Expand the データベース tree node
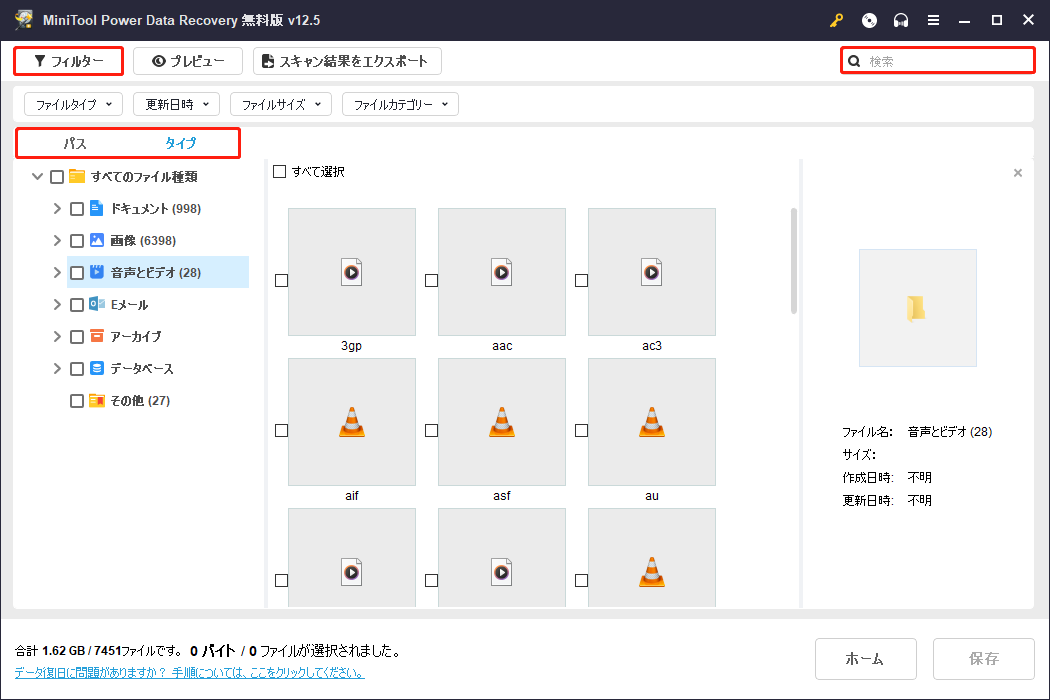Screen dimensions: 1050x700 coord(57,368)
